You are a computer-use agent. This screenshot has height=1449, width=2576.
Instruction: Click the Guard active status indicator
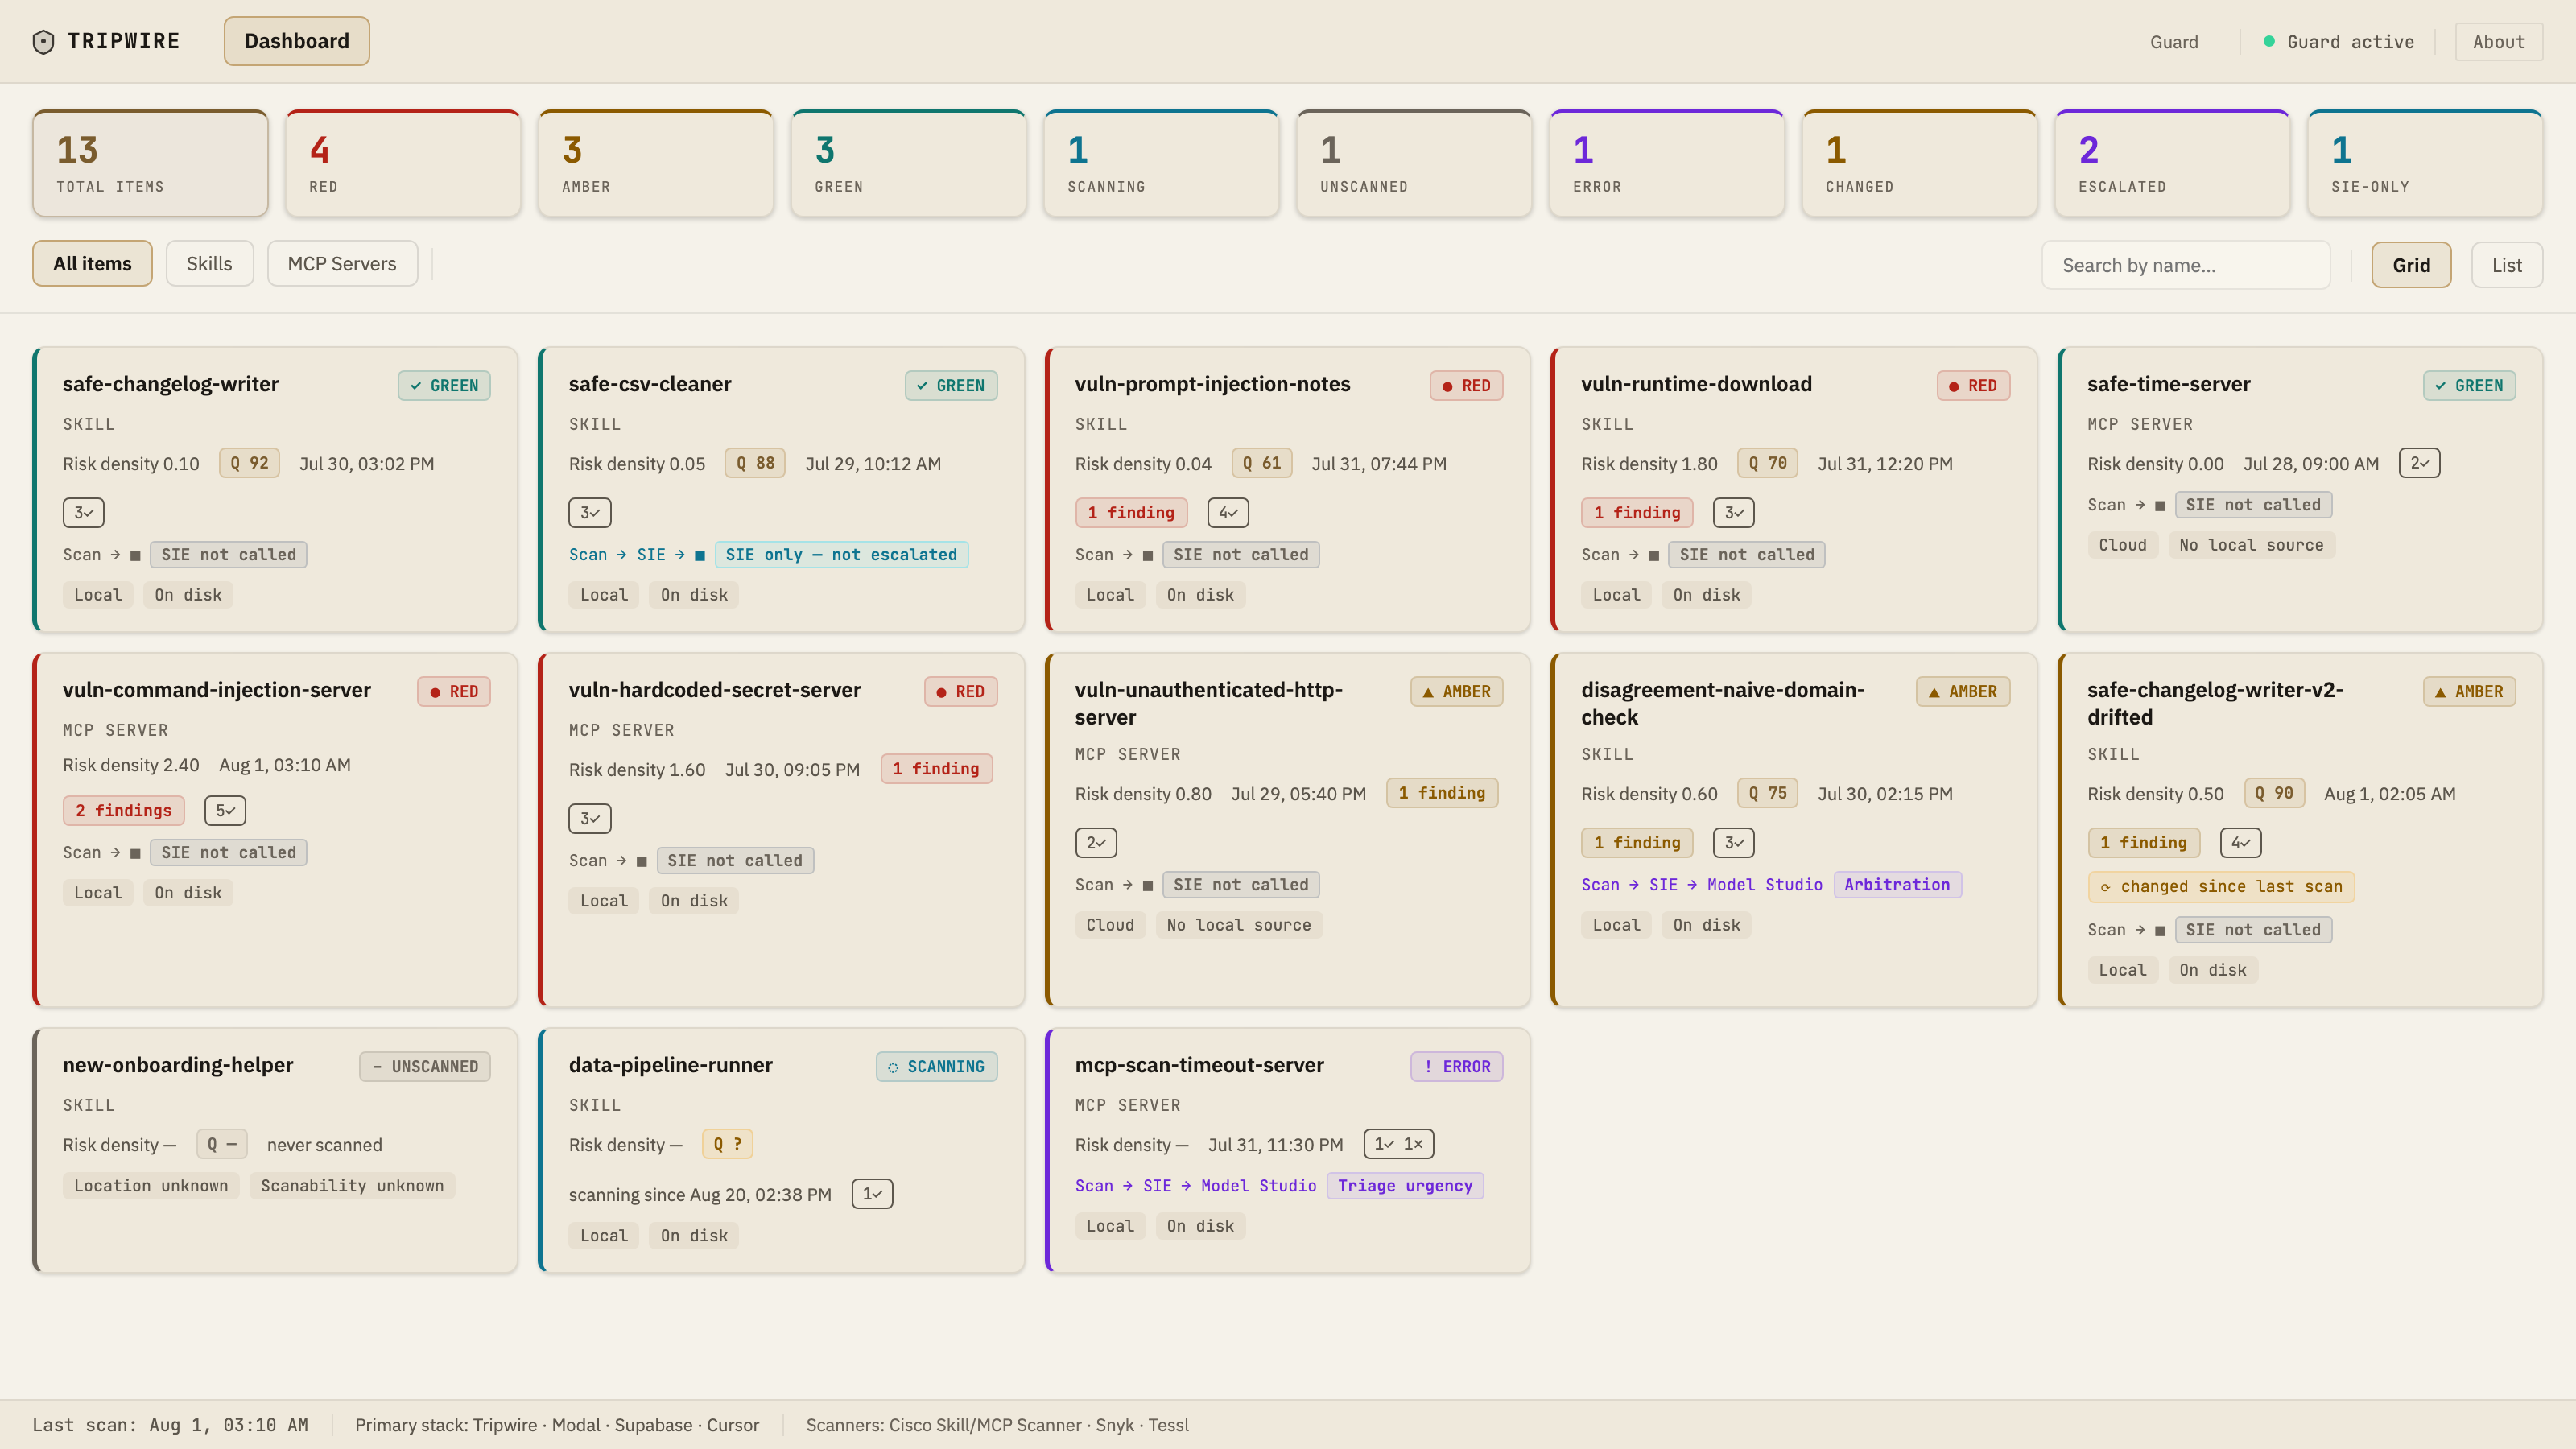tap(2338, 42)
